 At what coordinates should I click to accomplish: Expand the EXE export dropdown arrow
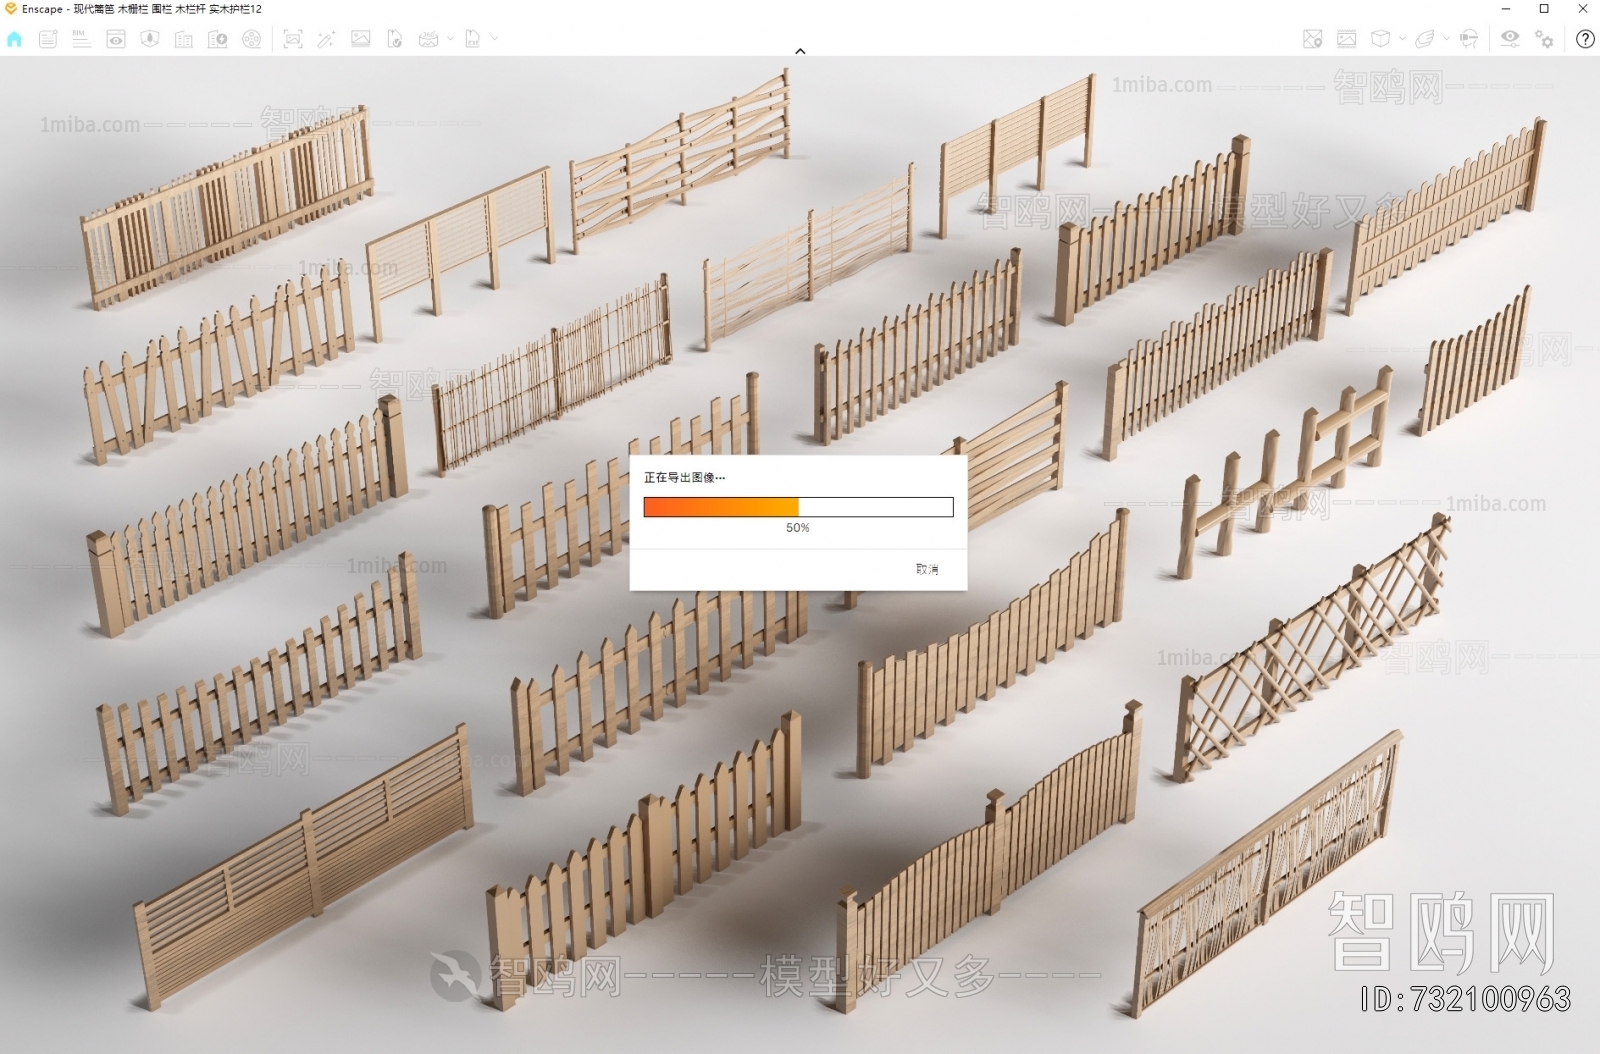coord(494,39)
